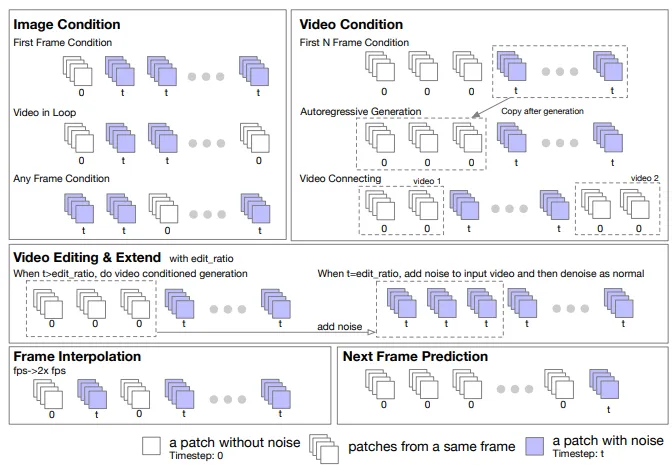Click the Next Frame Prediction heading
672x465 pixels.
coord(415,357)
